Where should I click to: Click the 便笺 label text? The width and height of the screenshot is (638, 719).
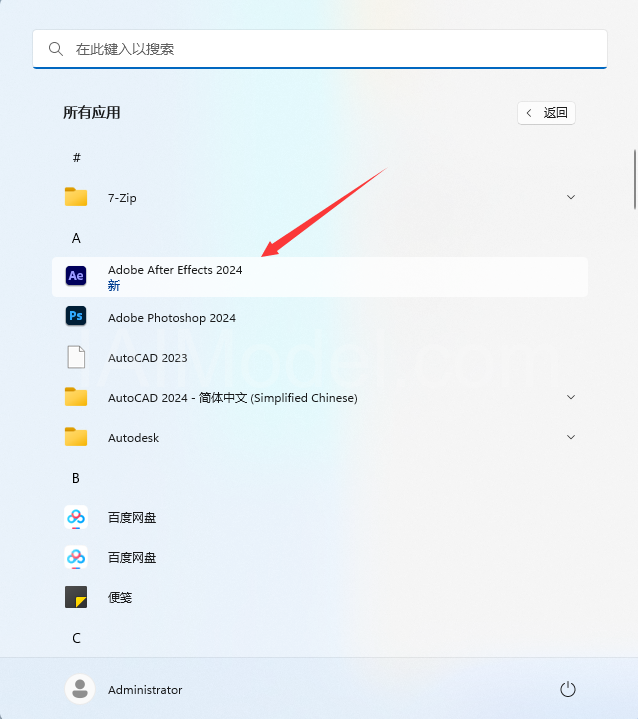[x=120, y=597]
